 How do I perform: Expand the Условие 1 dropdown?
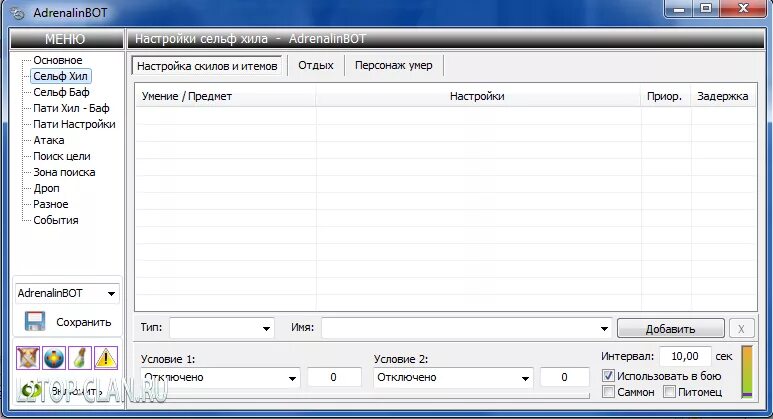220,378
